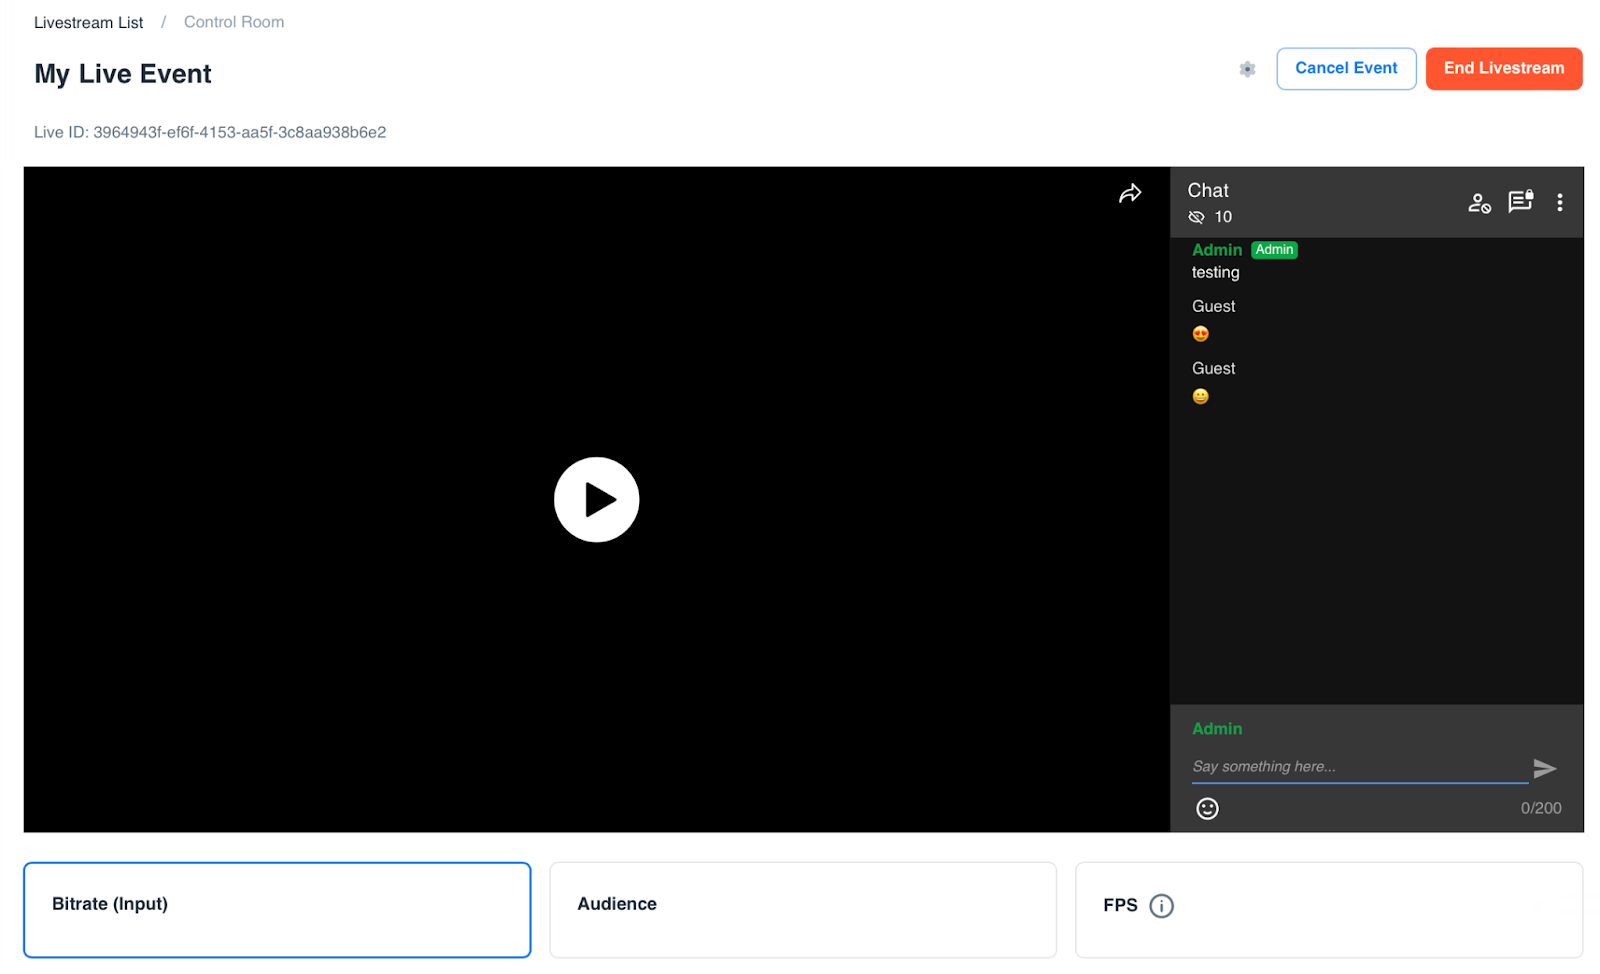Screen dimensions: 1600x974
Task: Open event settings gear icon
Action: tap(1247, 69)
